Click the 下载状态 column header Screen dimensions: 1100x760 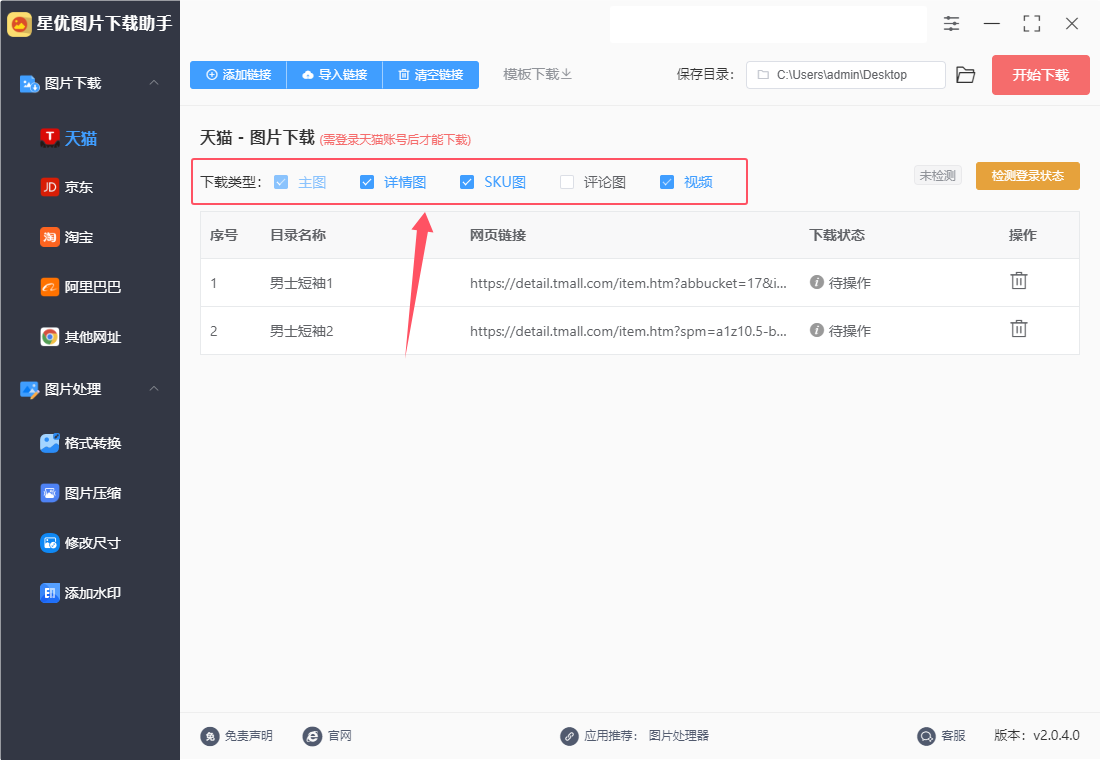tap(837, 235)
